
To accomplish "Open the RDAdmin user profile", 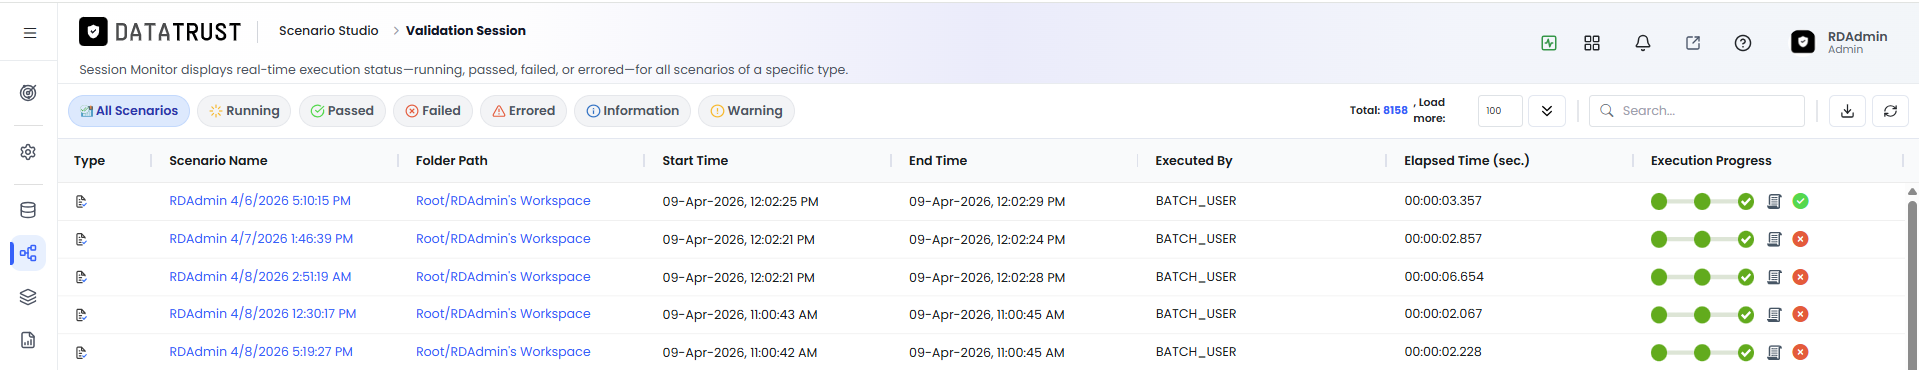I will pyautogui.click(x=1839, y=42).
